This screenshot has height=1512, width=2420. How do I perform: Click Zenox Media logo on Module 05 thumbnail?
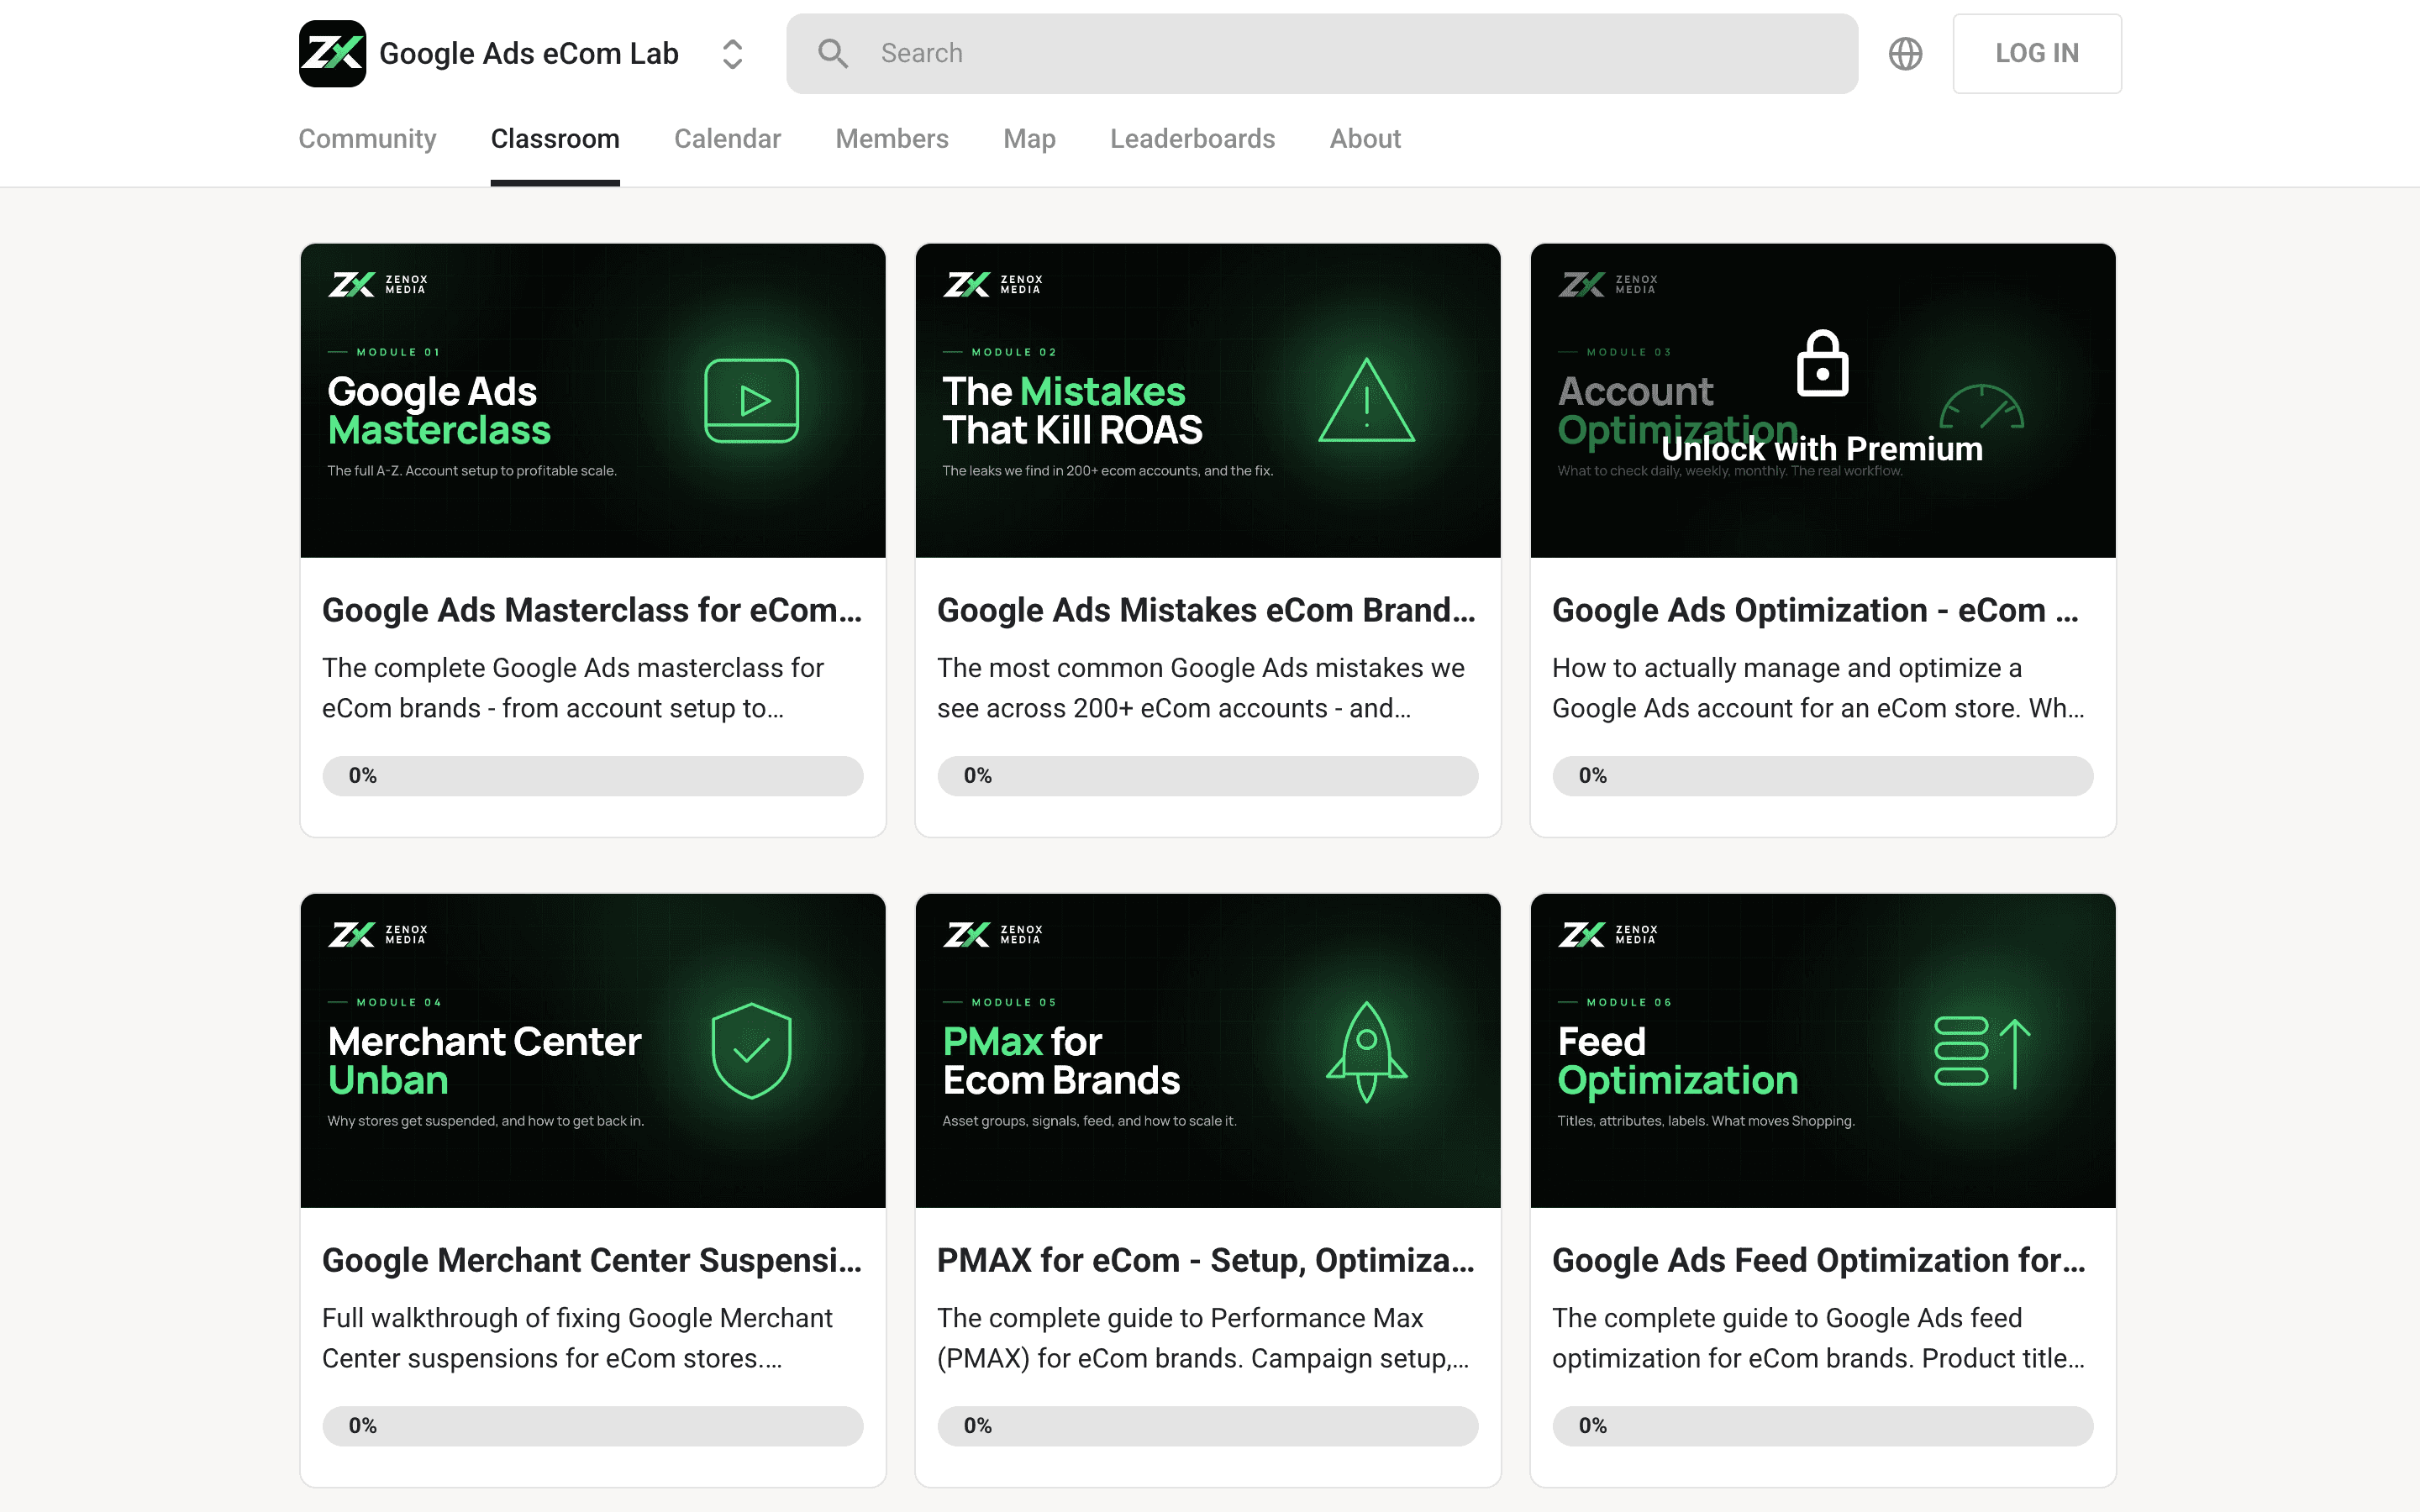point(993,935)
